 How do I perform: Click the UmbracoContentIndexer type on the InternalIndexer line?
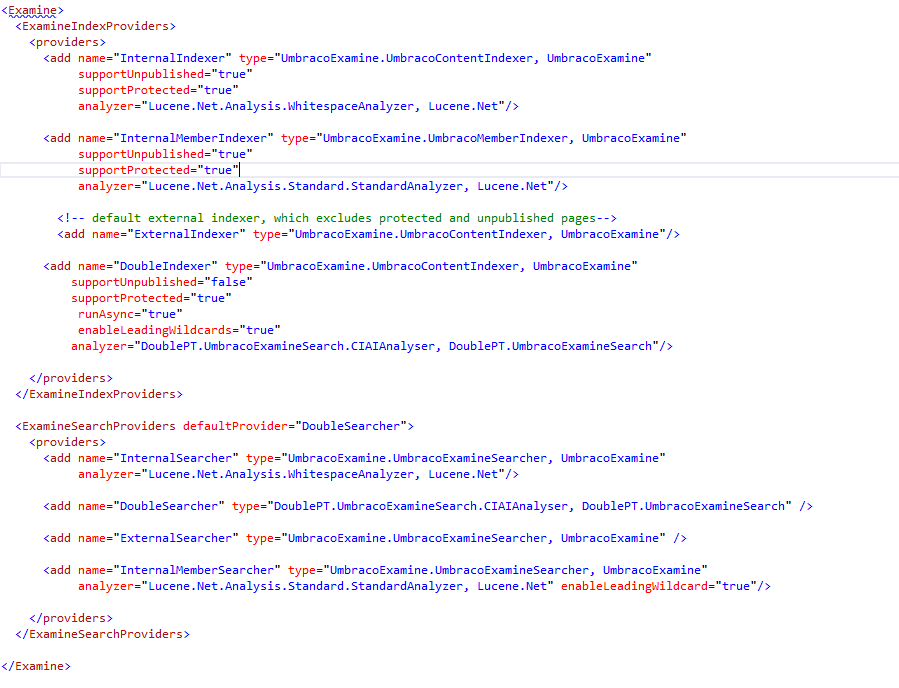[463, 58]
